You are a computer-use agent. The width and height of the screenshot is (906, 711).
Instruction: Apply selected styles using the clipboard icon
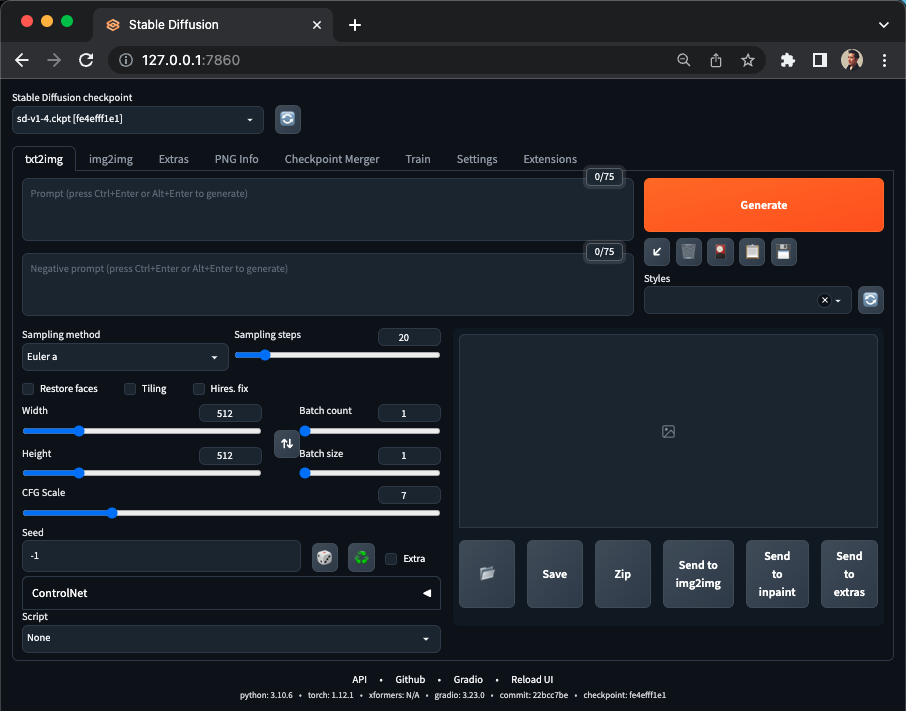[751, 251]
